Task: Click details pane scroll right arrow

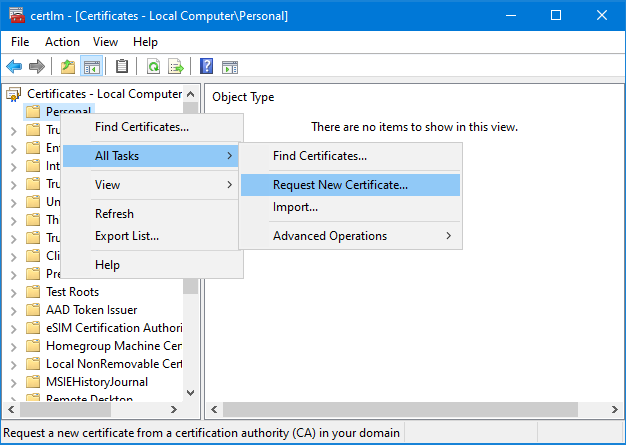Action: coord(615,409)
